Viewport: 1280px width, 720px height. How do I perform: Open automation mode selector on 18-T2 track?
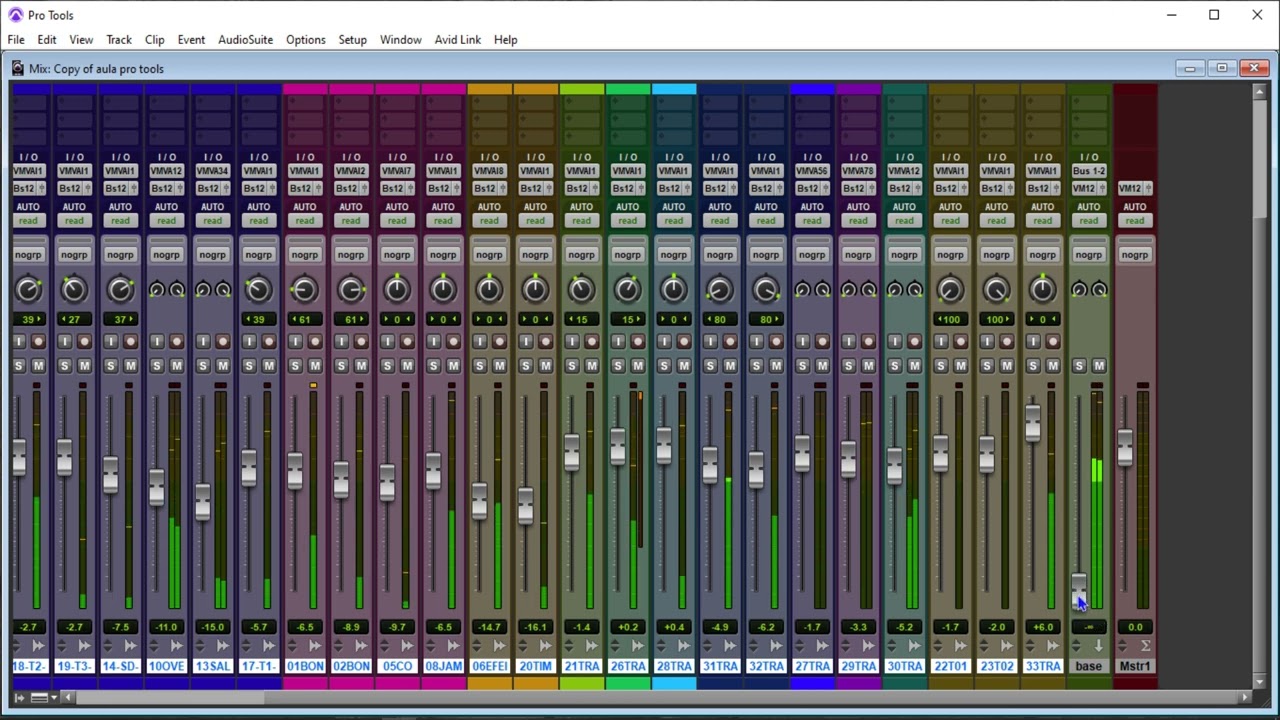(x=28, y=221)
